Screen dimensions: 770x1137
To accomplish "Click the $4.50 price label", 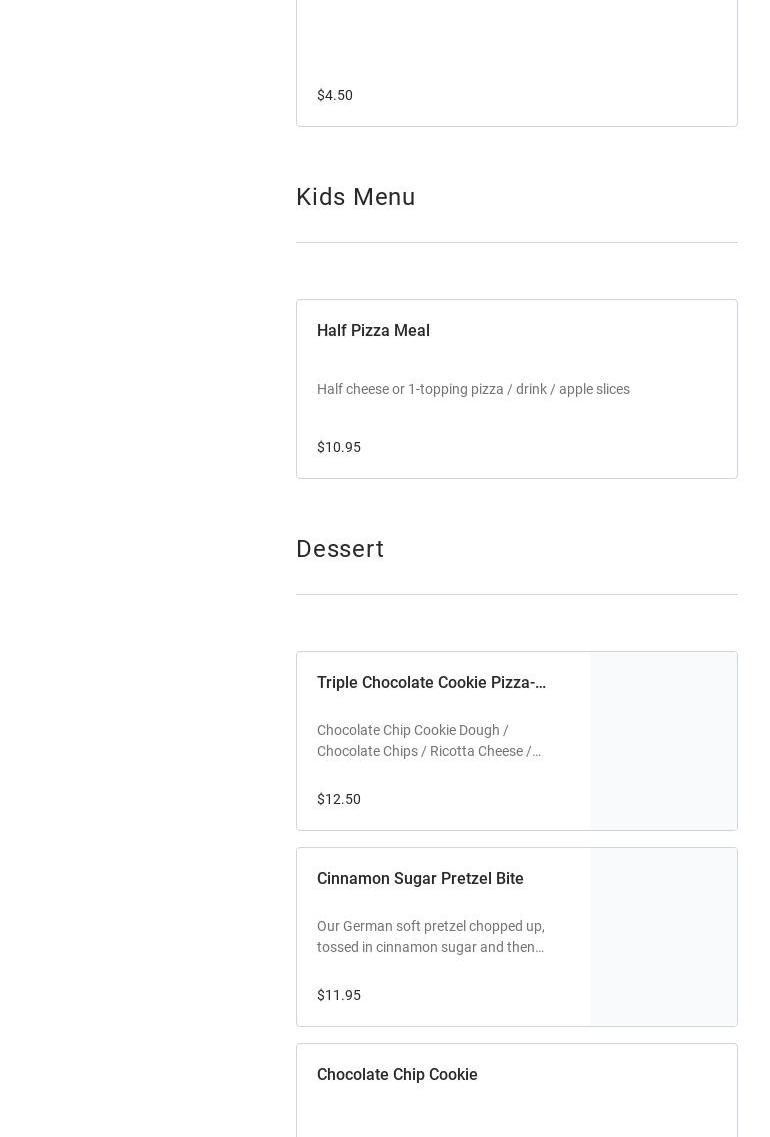I will point(335,95).
